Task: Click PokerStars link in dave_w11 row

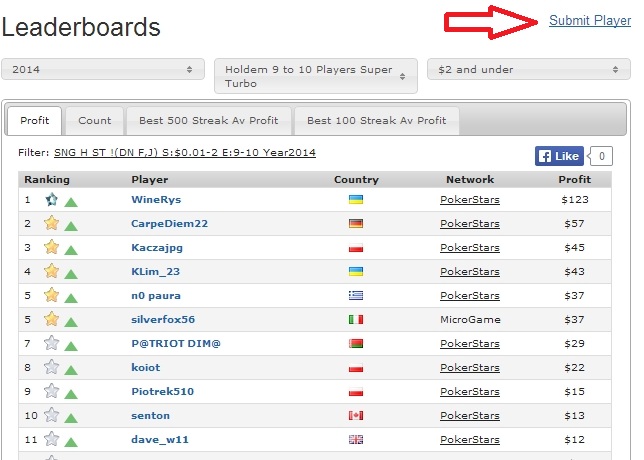Action: click(470, 439)
